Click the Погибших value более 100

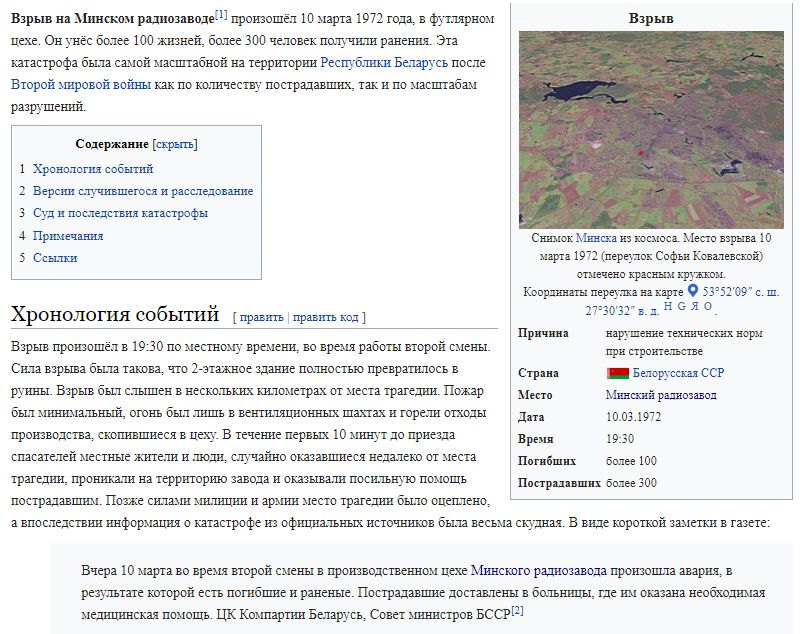pyautogui.click(x=631, y=461)
